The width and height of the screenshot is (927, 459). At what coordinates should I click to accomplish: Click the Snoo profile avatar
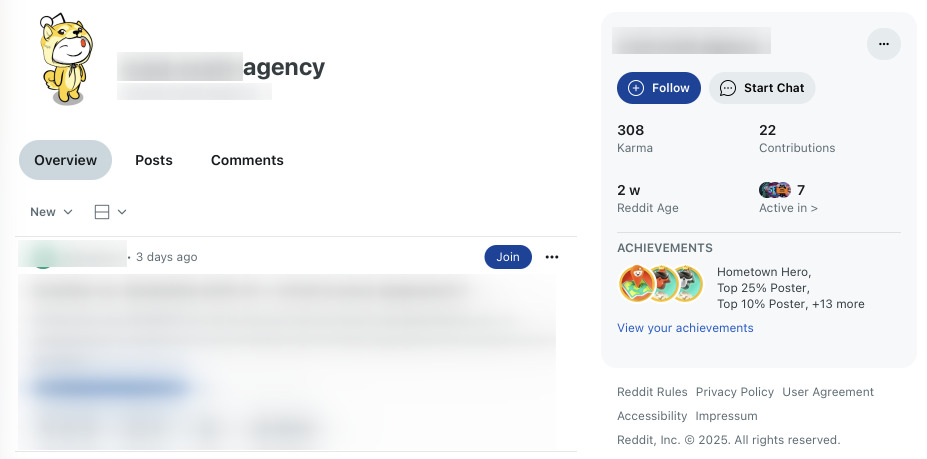[63, 59]
